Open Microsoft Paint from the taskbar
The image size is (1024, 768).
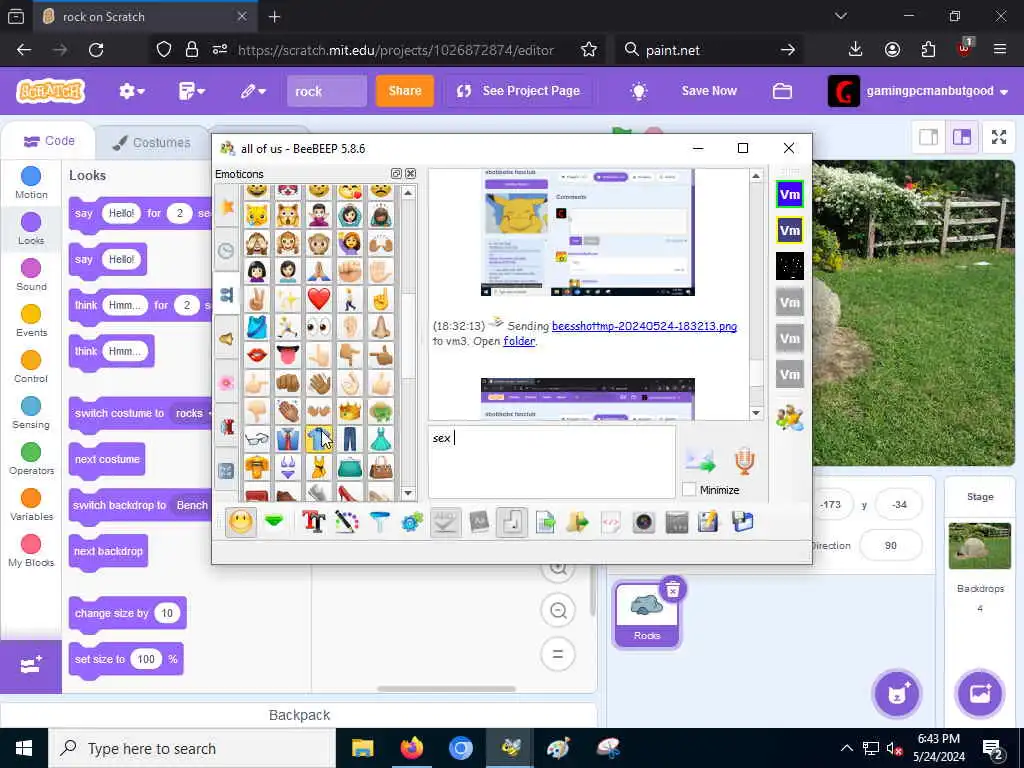coord(558,748)
